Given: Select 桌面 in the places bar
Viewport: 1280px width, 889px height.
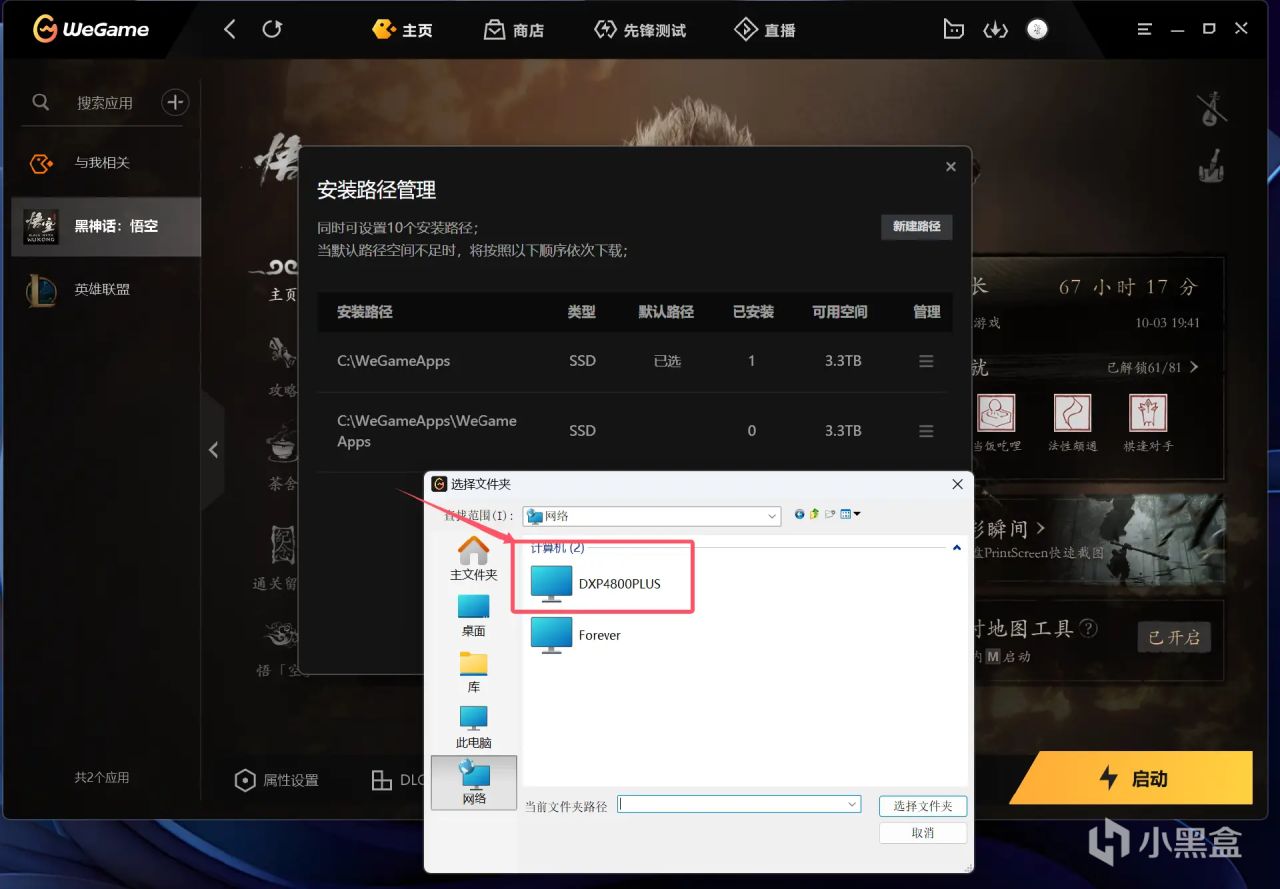Looking at the screenshot, I should [474, 615].
